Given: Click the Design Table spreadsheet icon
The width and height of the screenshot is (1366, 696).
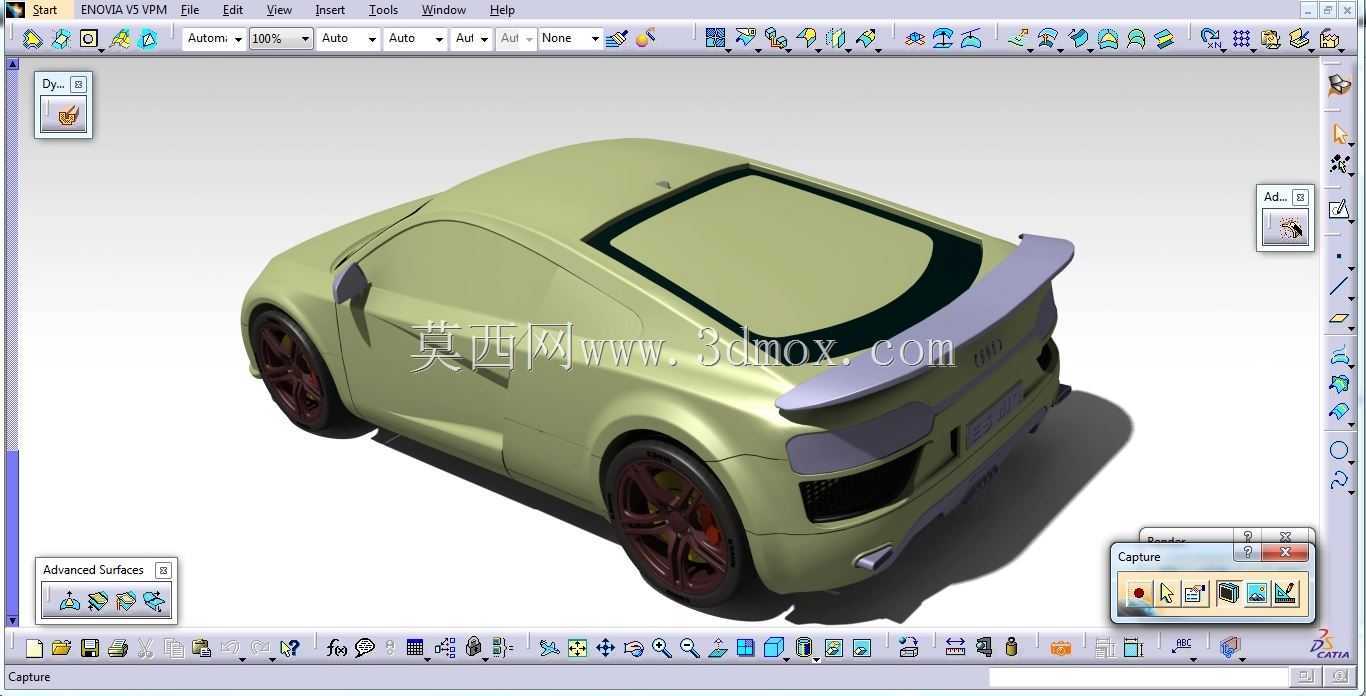Looking at the screenshot, I should click(415, 648).
